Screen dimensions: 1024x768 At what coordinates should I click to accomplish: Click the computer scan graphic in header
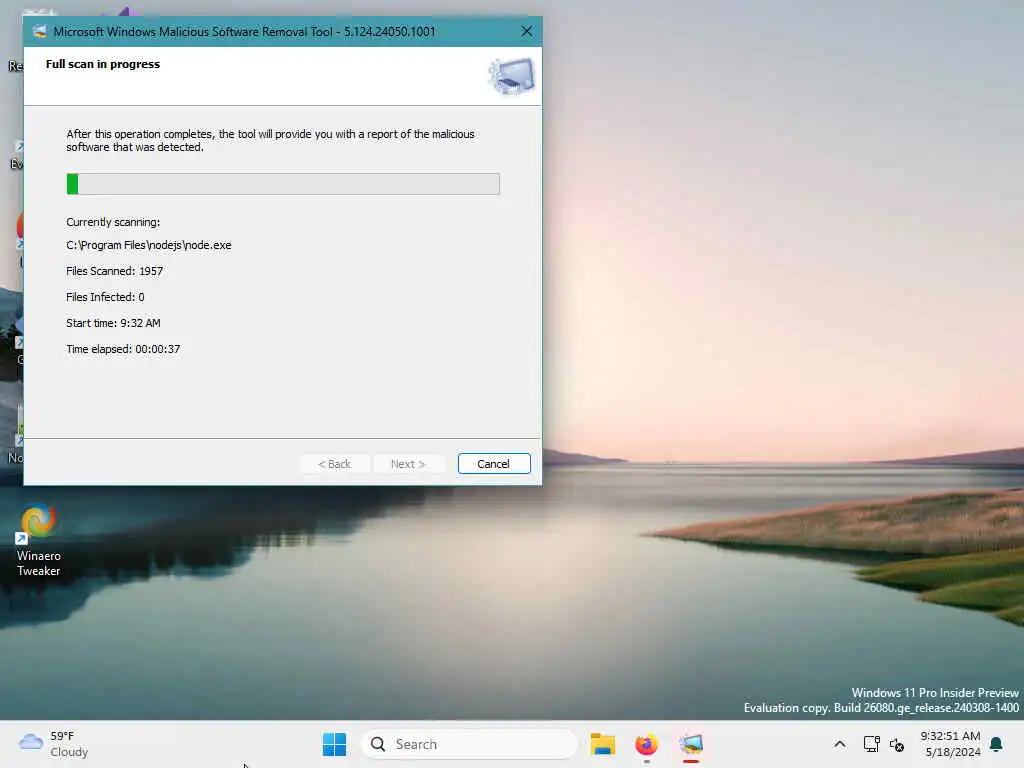(511, 76)
